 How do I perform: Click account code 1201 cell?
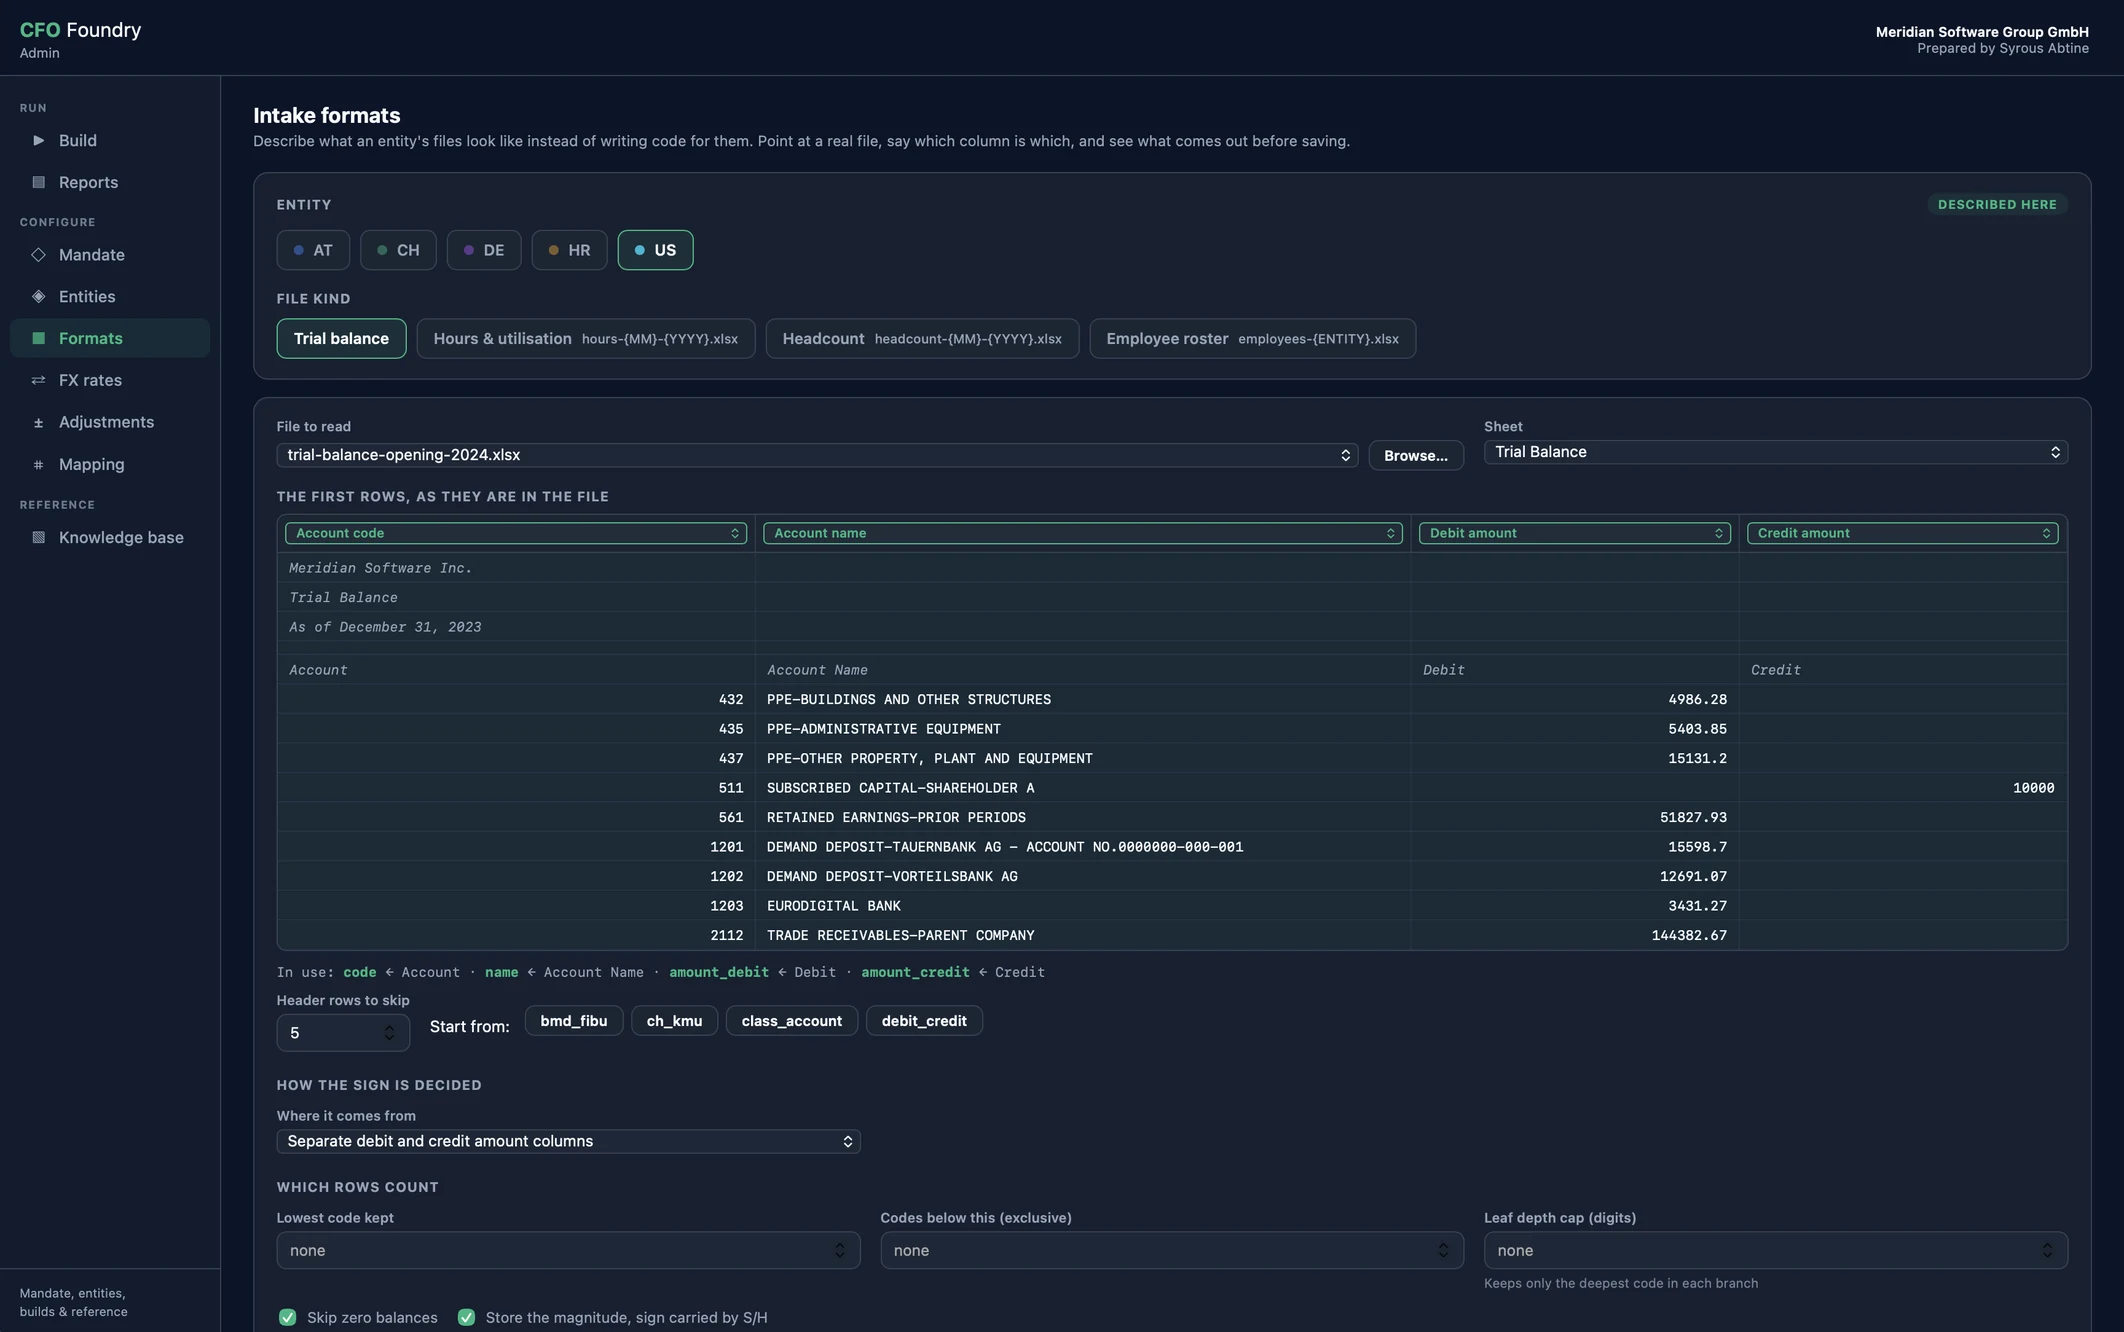(x=516, y=847)
